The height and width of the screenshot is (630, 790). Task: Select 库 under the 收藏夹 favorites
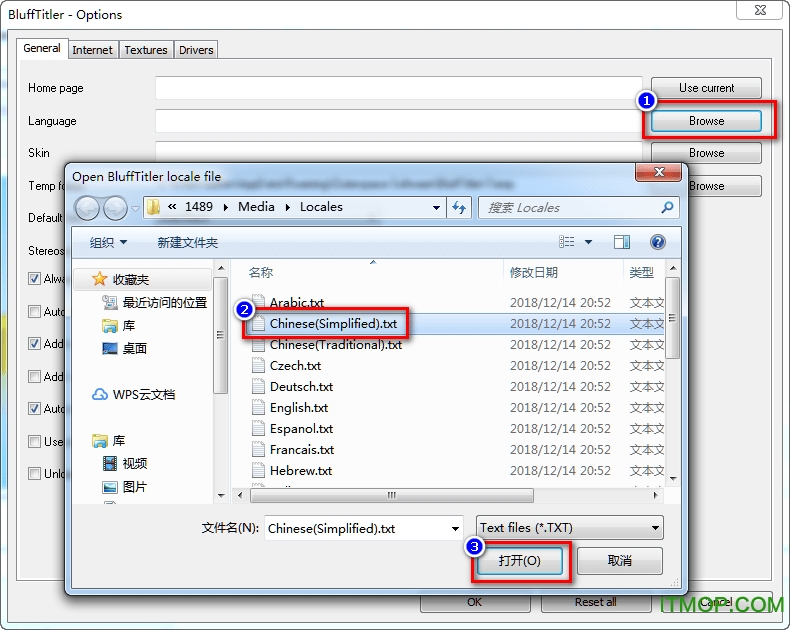(x=118, y=326)
